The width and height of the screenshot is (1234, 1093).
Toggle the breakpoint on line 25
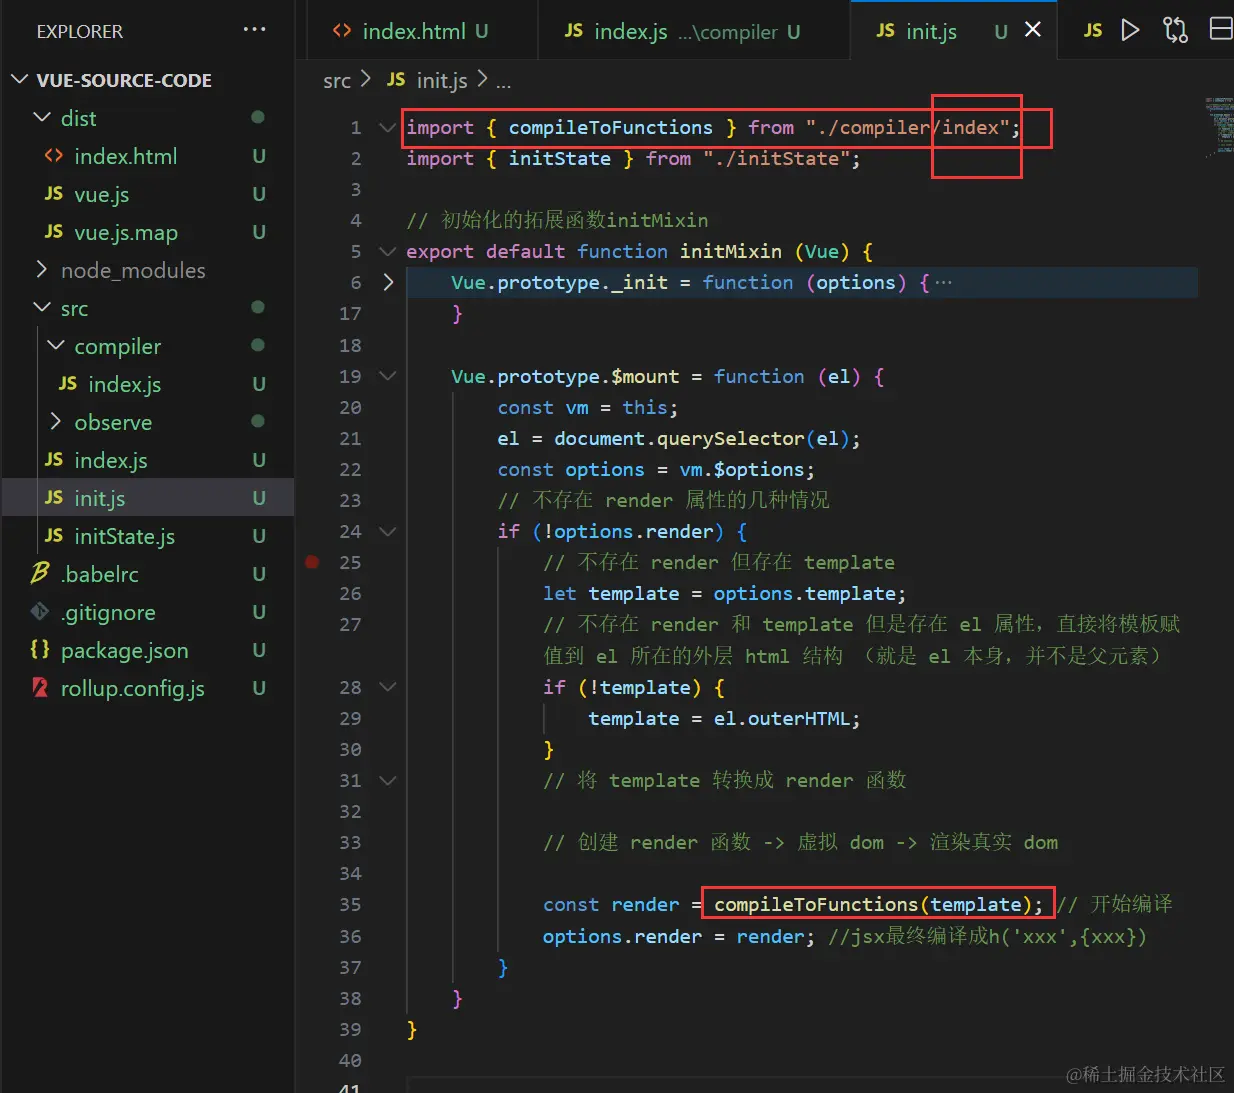pyautogui.click(x=312, y=562)
